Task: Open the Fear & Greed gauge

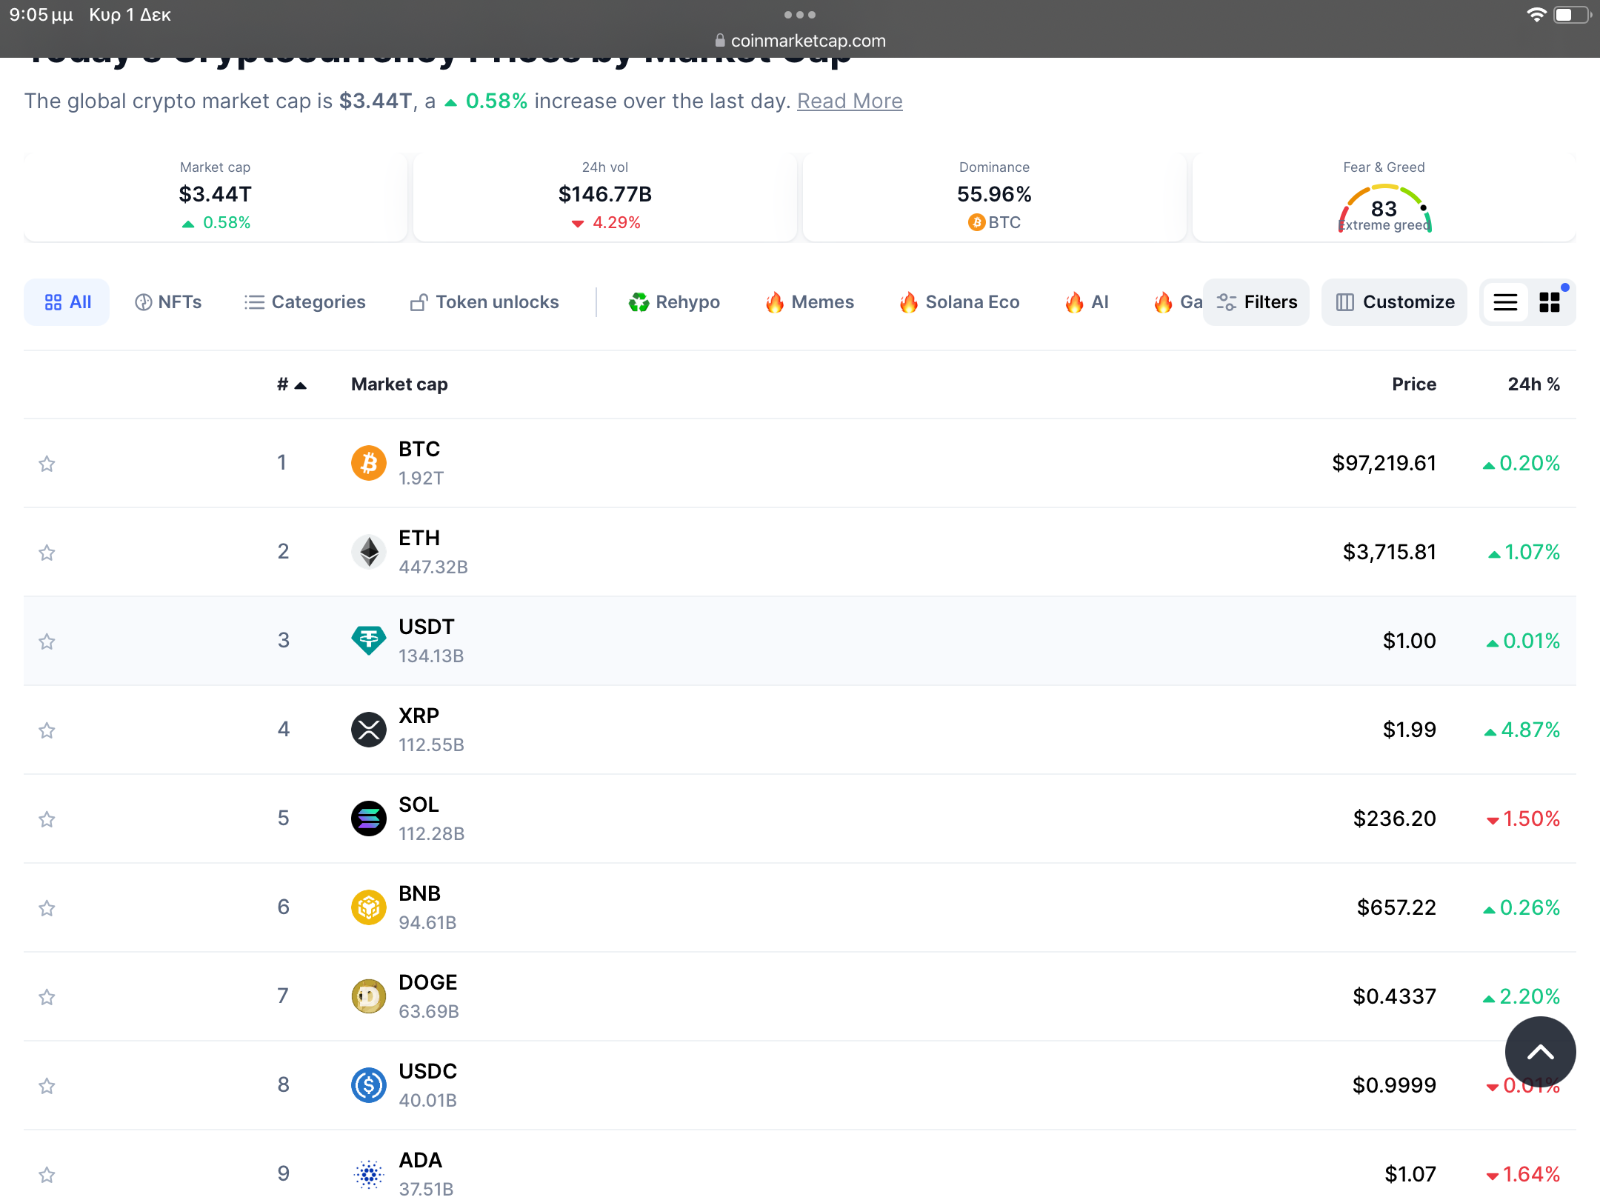Action: (1384, 209)
